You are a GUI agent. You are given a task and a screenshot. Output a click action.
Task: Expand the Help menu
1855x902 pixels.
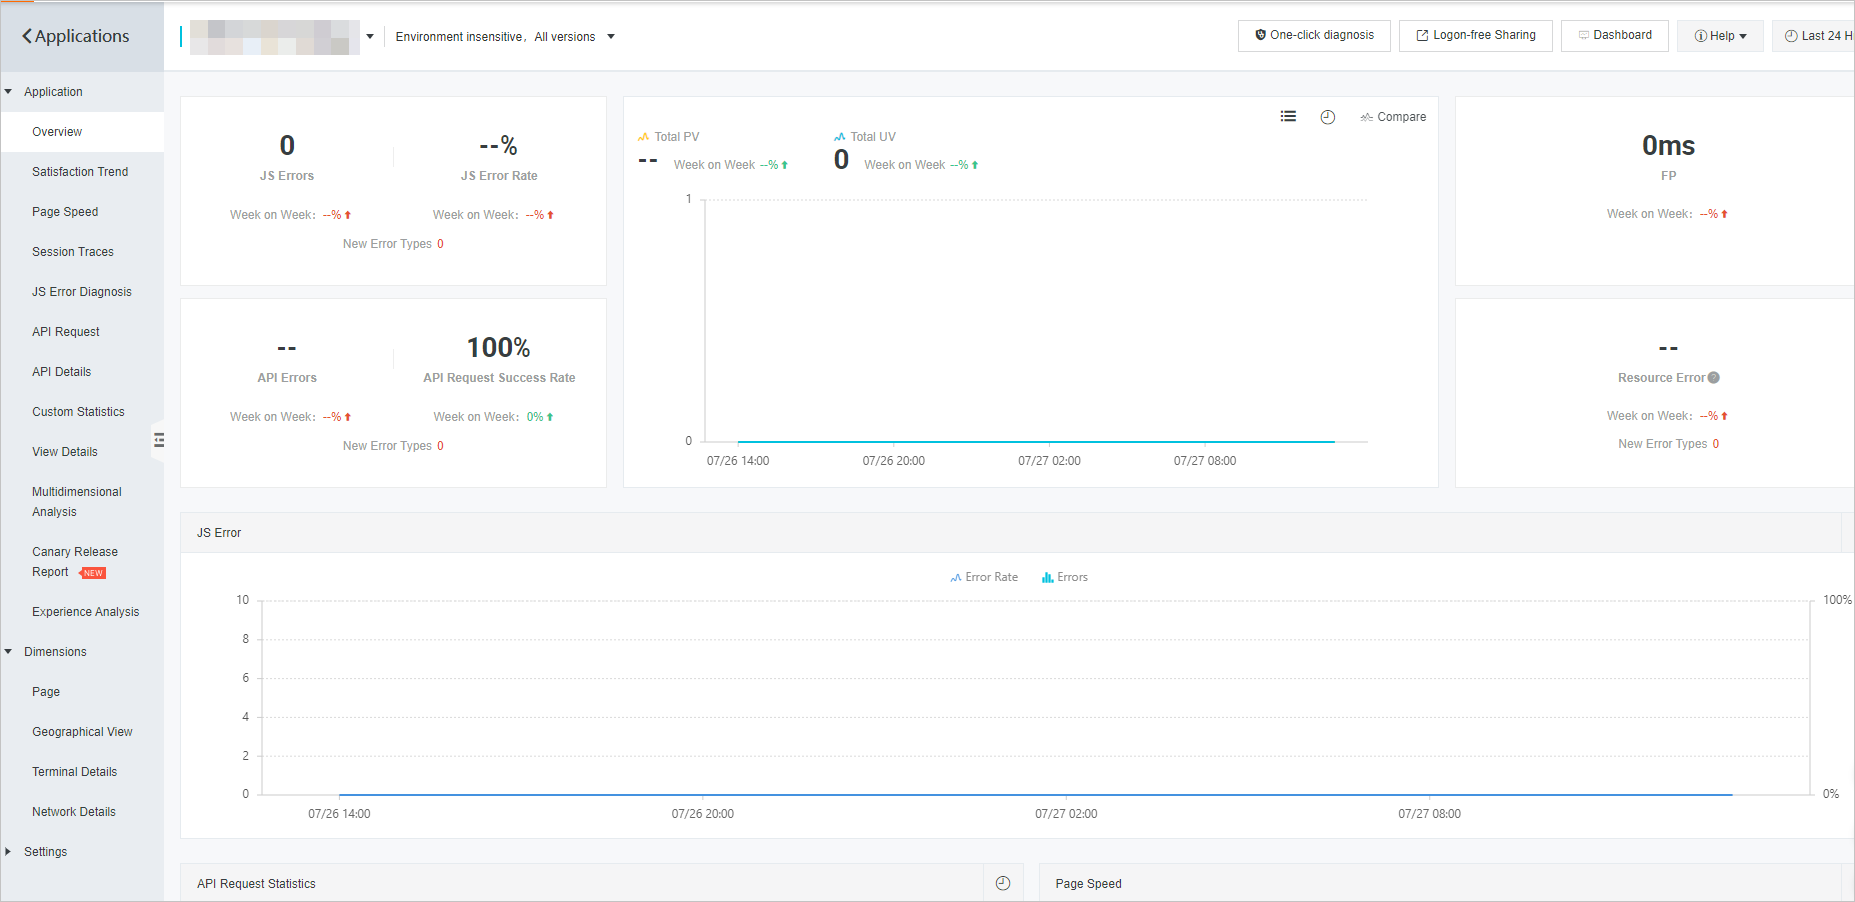tap(1720, 36)
